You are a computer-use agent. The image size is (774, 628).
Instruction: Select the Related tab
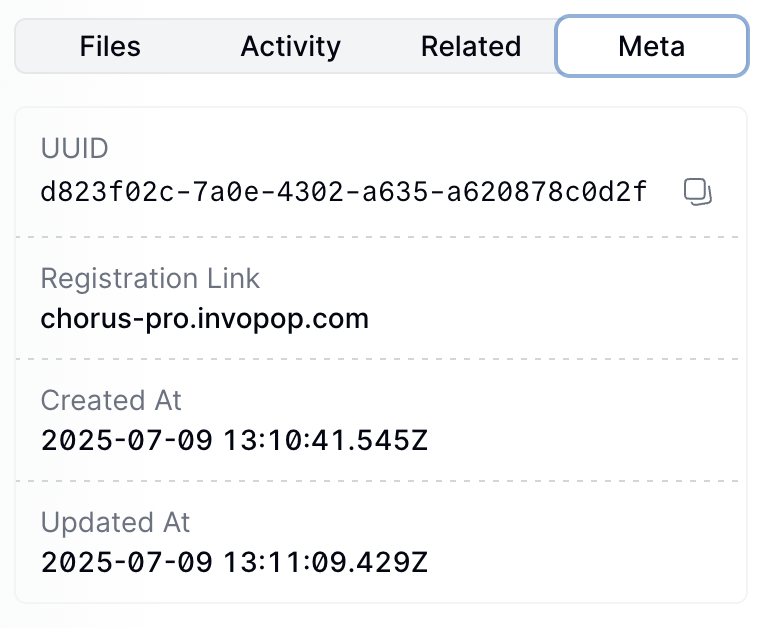click(471, 46)
